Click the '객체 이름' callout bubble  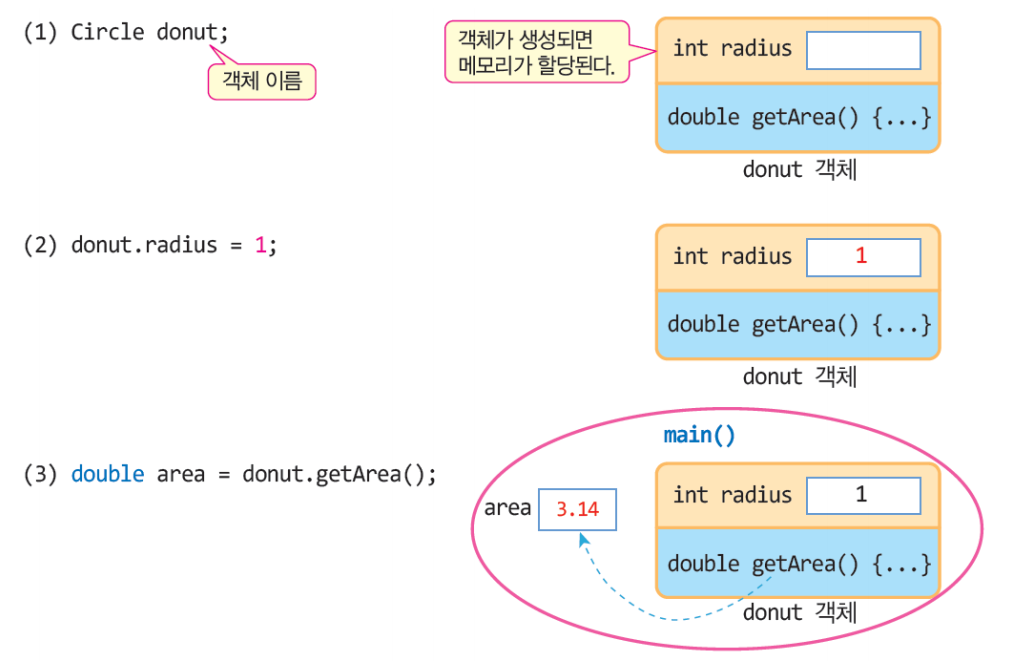[262, 81]
